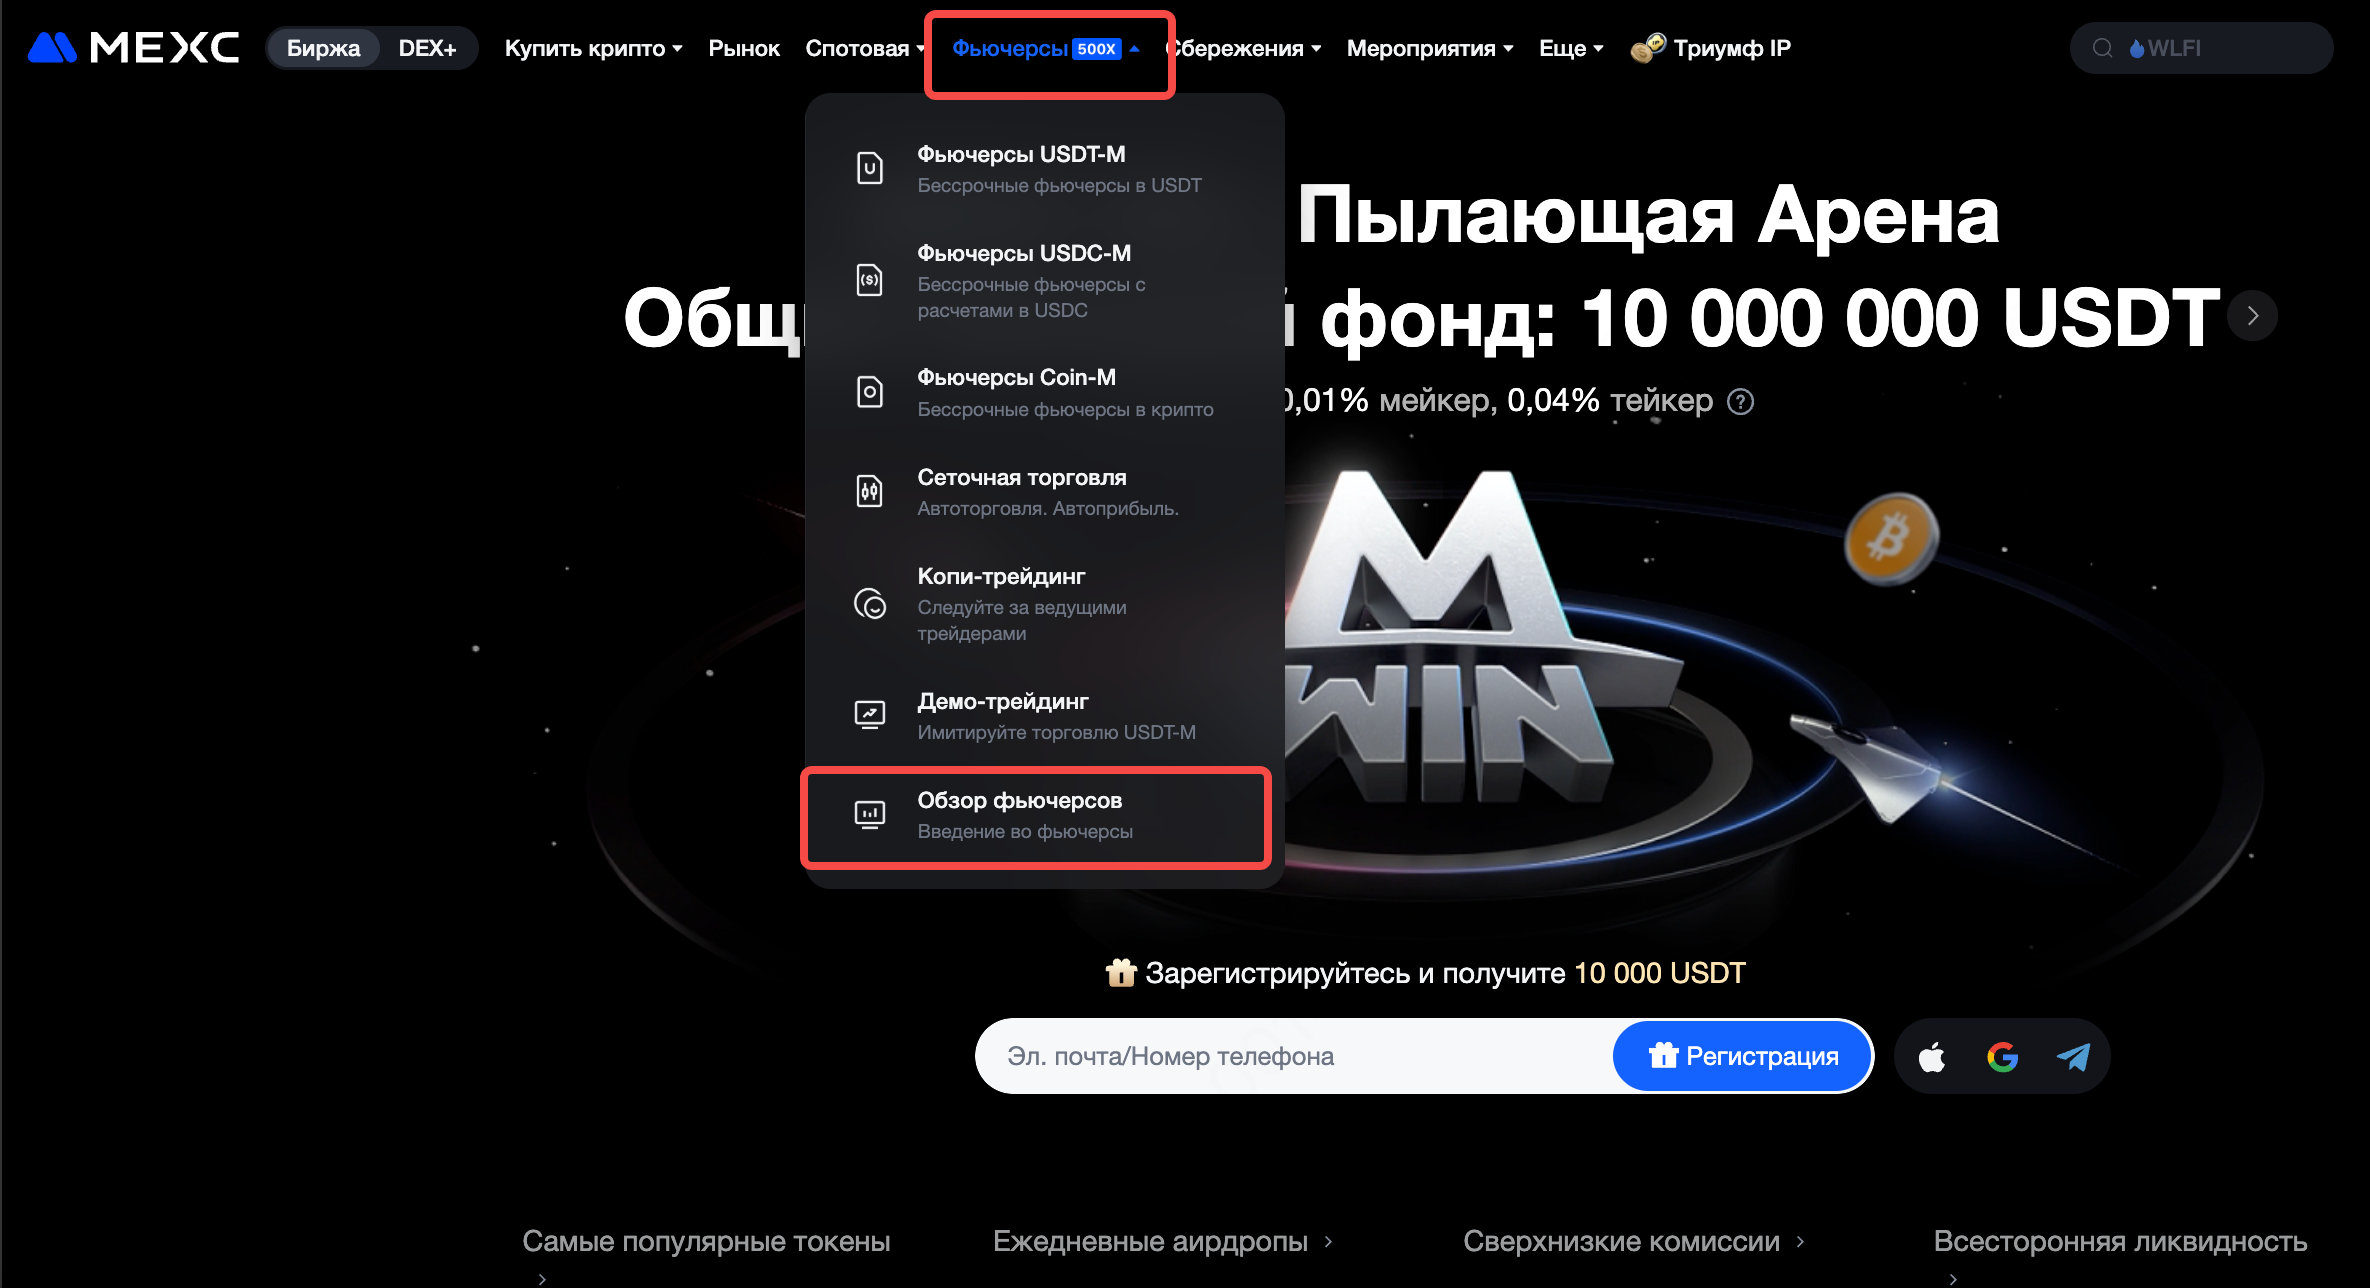
Task: Select Фьючерсы USDT-M menu entry
Action: [1045, 169]
